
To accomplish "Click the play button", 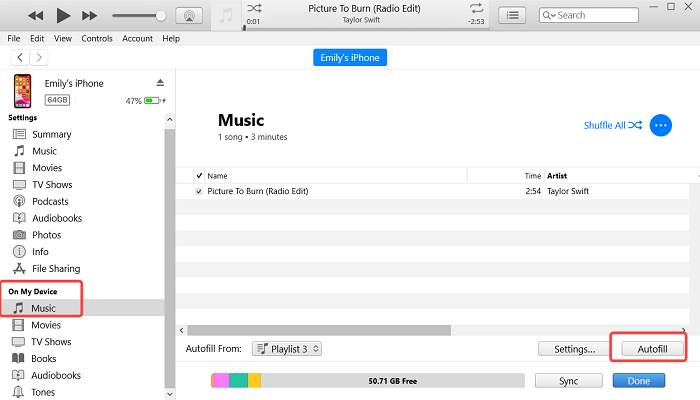I will point(63,16).
